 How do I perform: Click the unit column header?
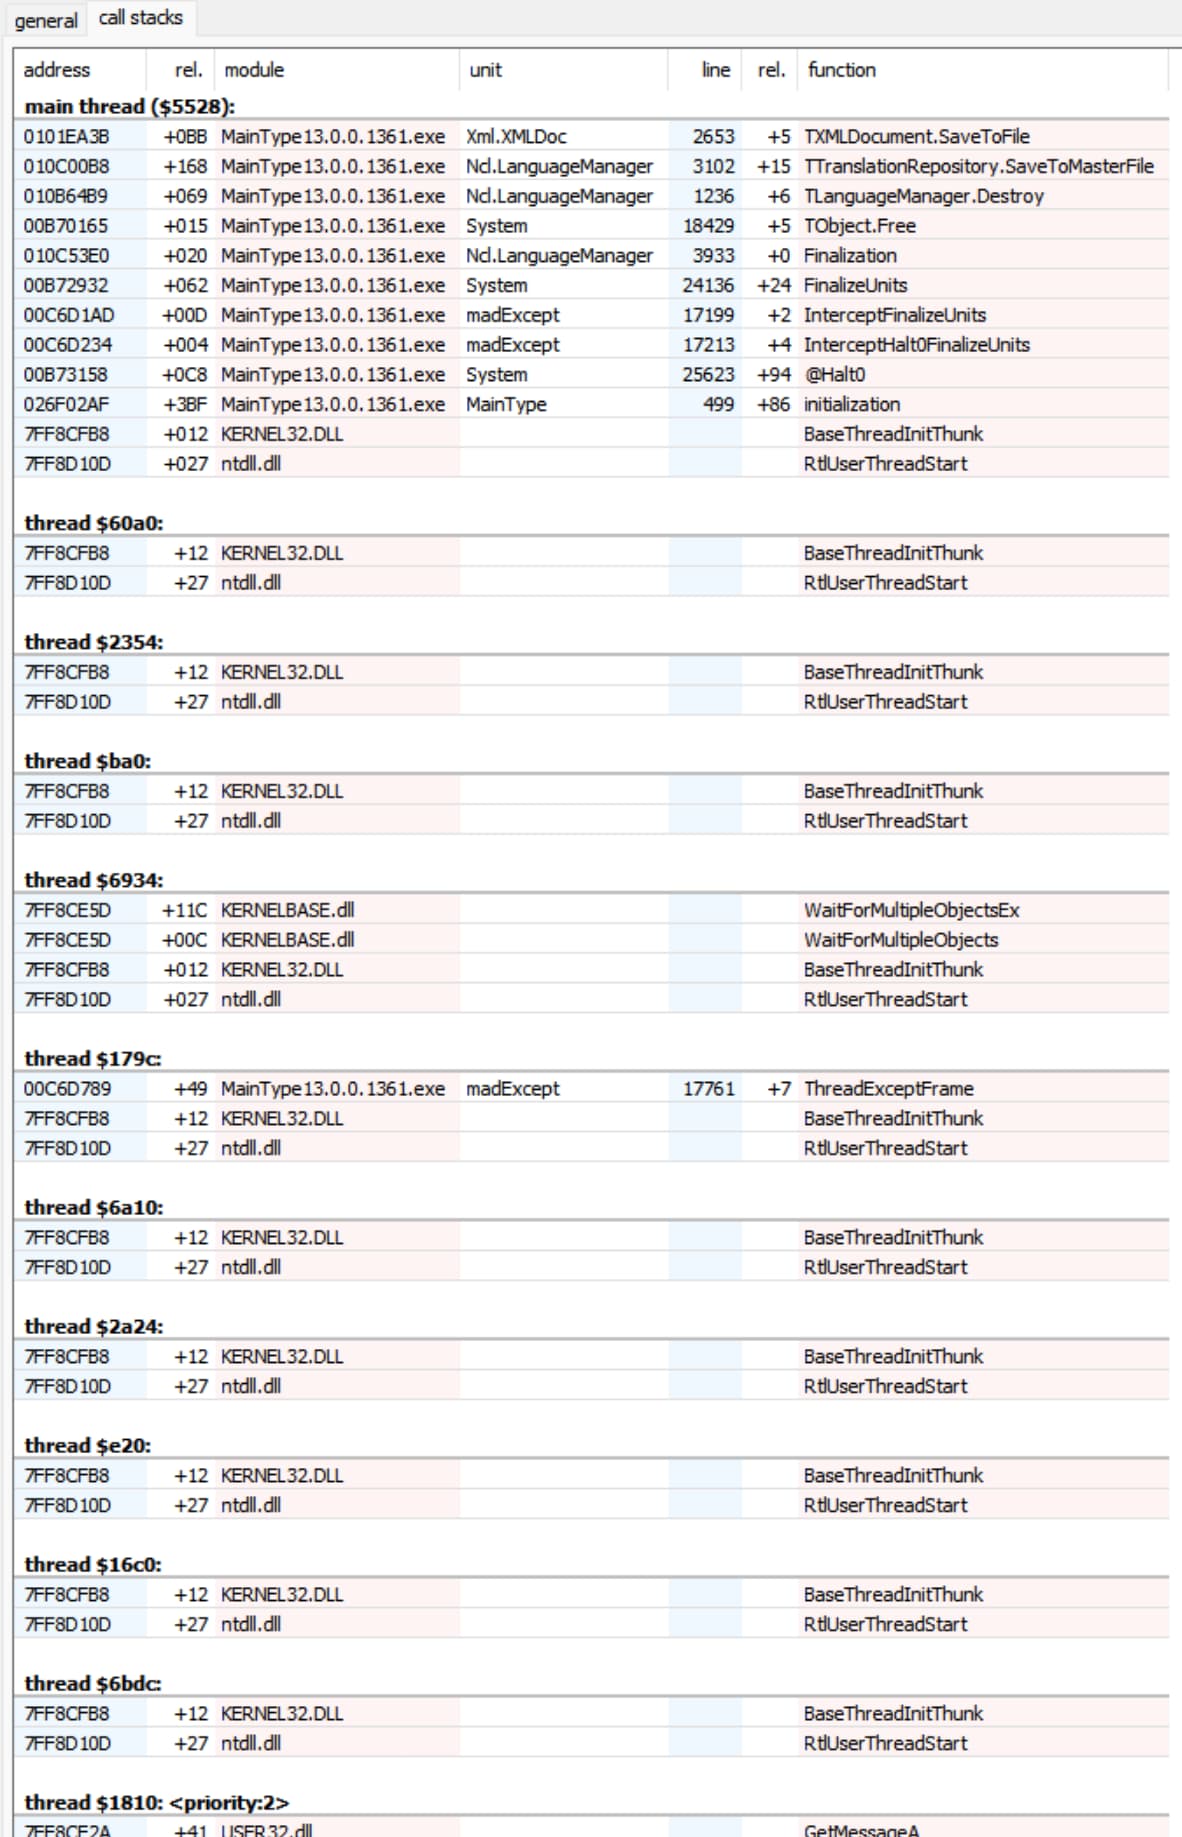(486, 70)
